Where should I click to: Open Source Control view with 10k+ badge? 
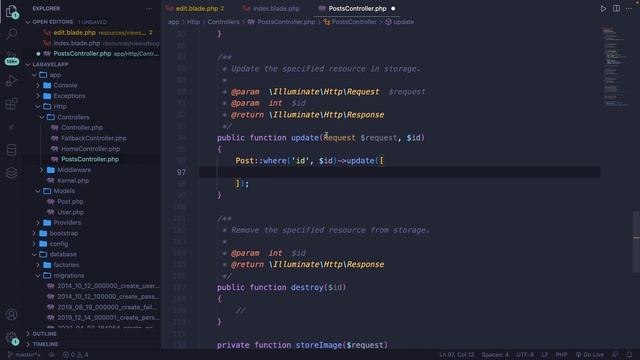tap(11, 58)
